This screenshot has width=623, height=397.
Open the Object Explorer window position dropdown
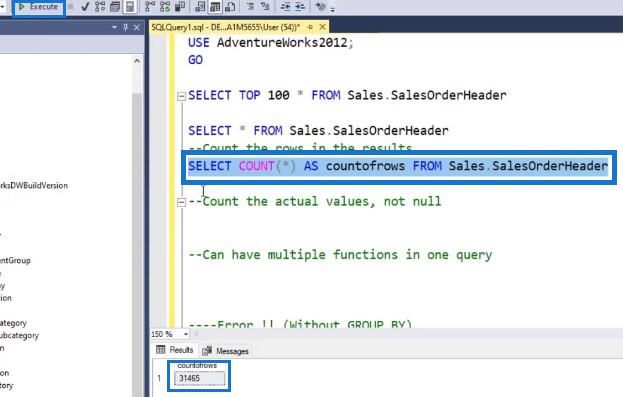click(114, 27)
